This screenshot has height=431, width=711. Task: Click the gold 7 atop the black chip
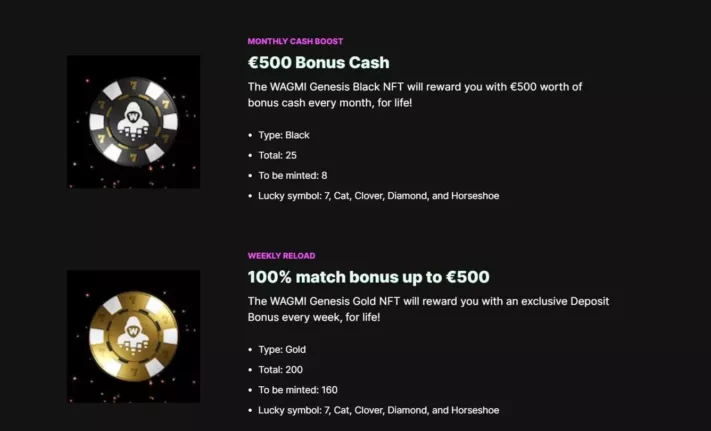coord(133,85)
